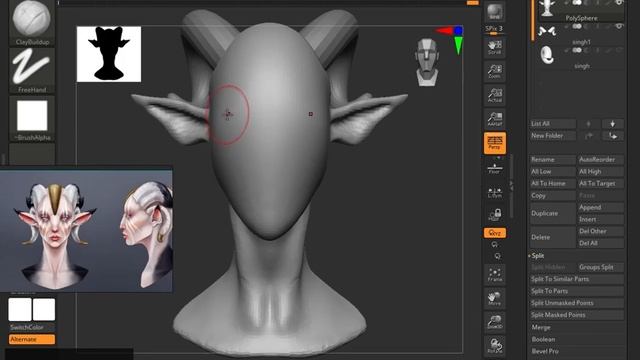This screenshot has height=360, width=640.
Task: Click the Lock camera padlock icon
Action: (495, 215)
